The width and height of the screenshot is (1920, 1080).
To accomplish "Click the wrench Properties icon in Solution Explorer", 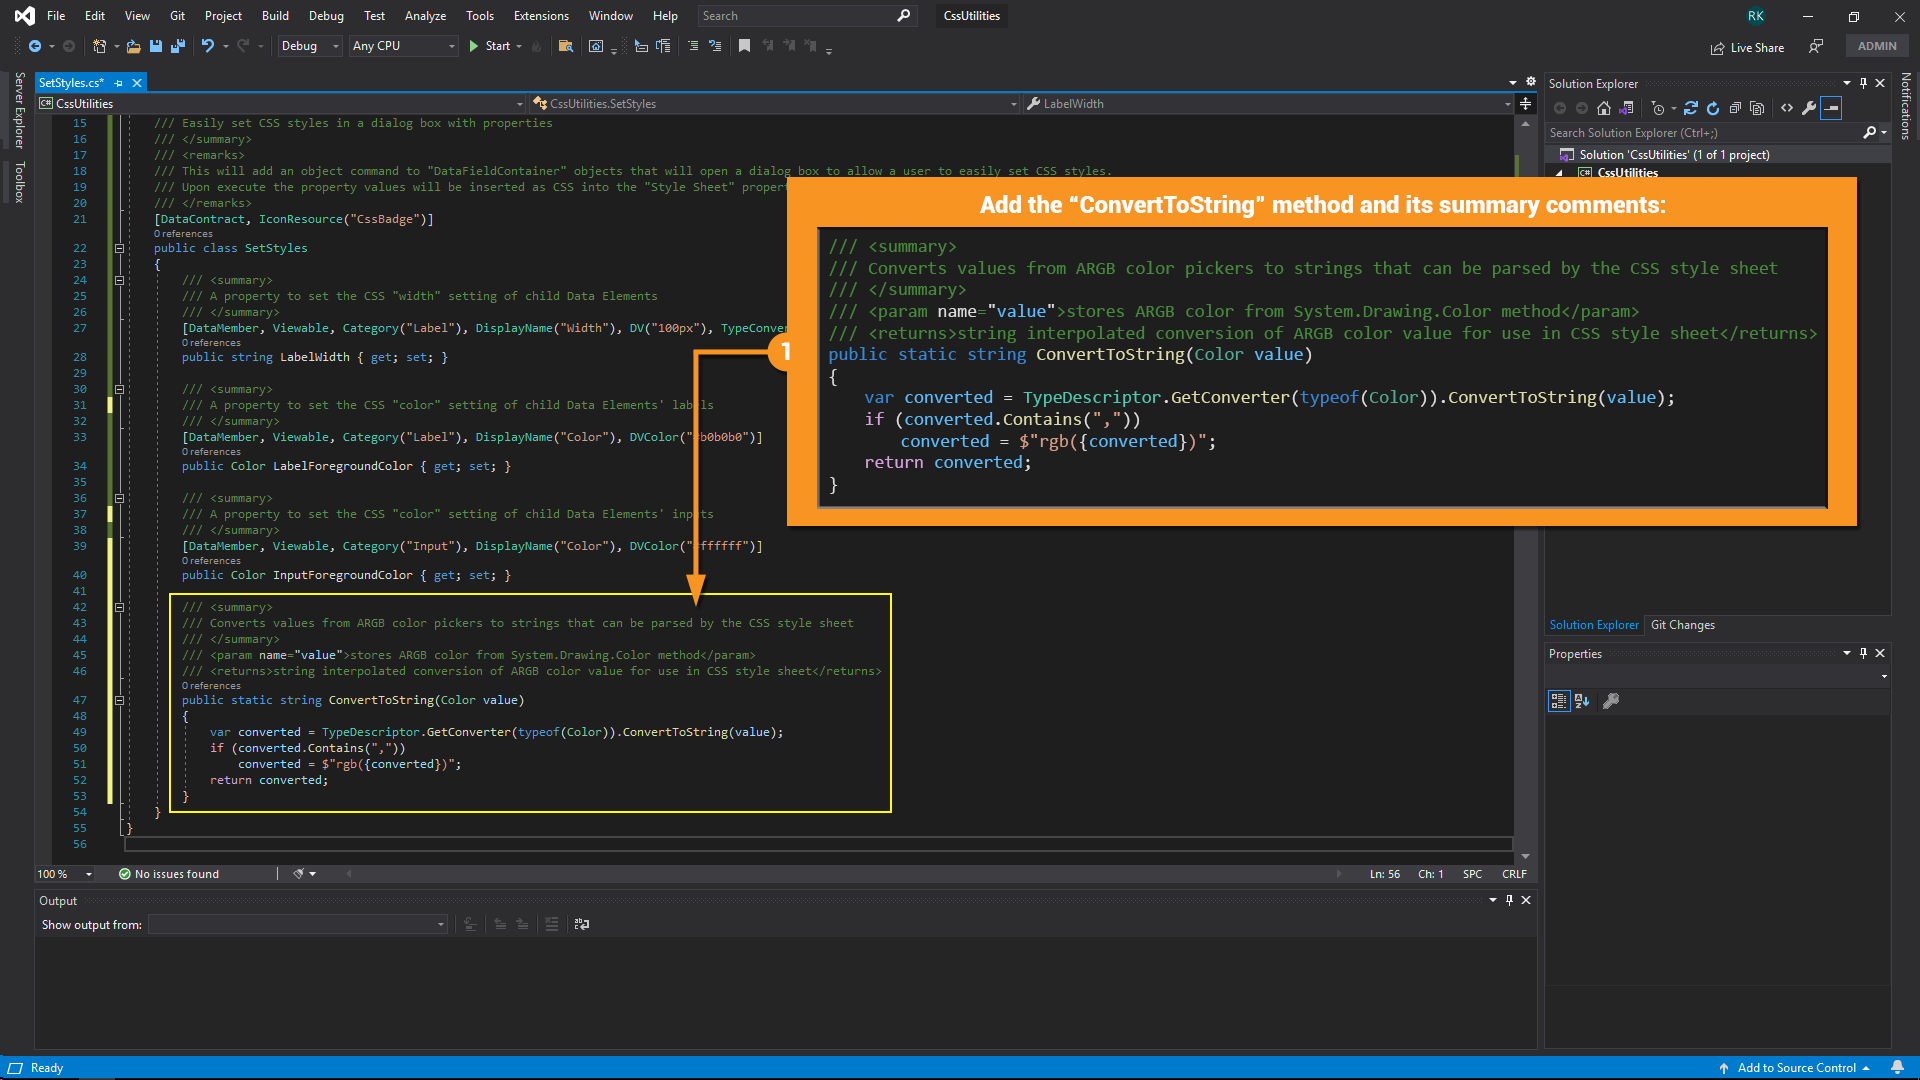I will [x=1809, y=108].
